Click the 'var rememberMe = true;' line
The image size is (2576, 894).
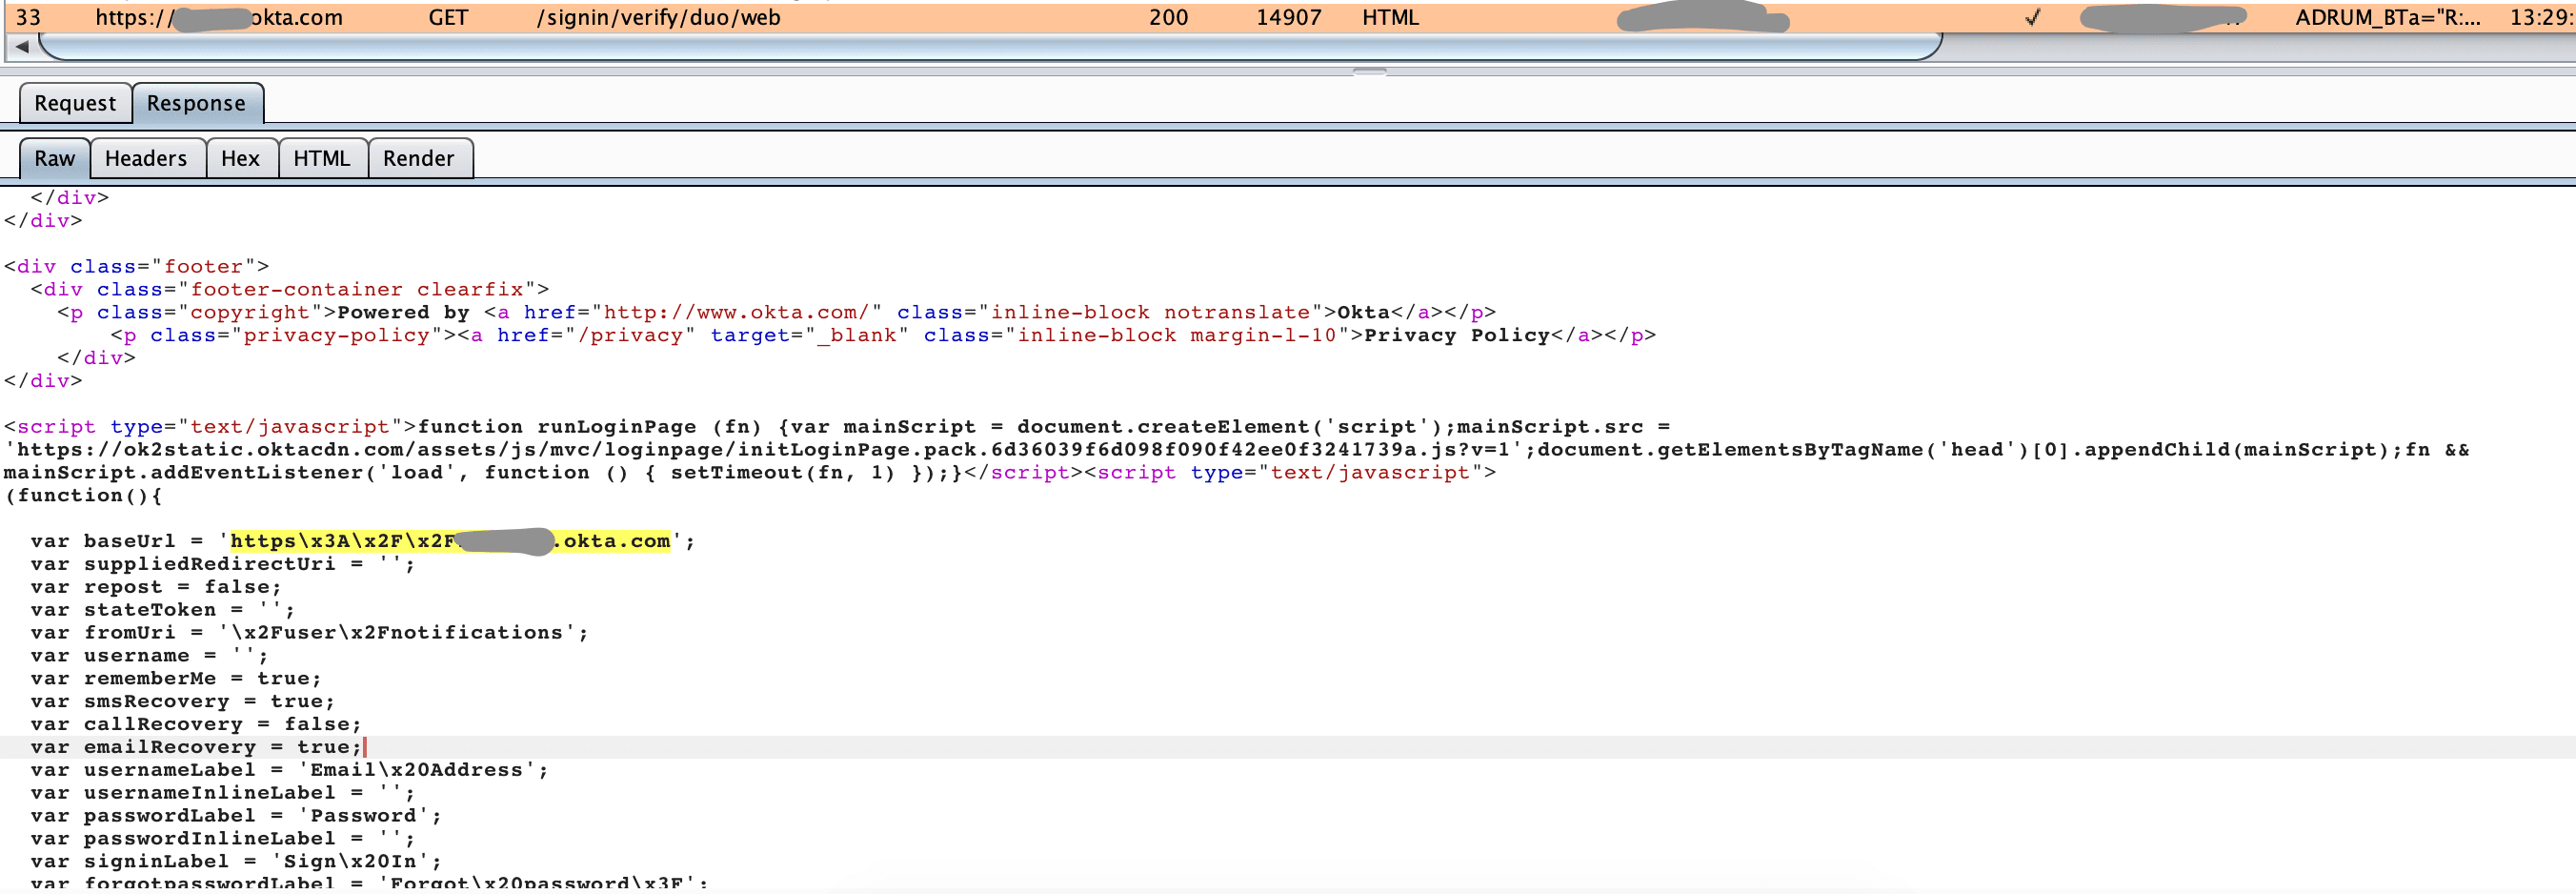pos(176,678)
